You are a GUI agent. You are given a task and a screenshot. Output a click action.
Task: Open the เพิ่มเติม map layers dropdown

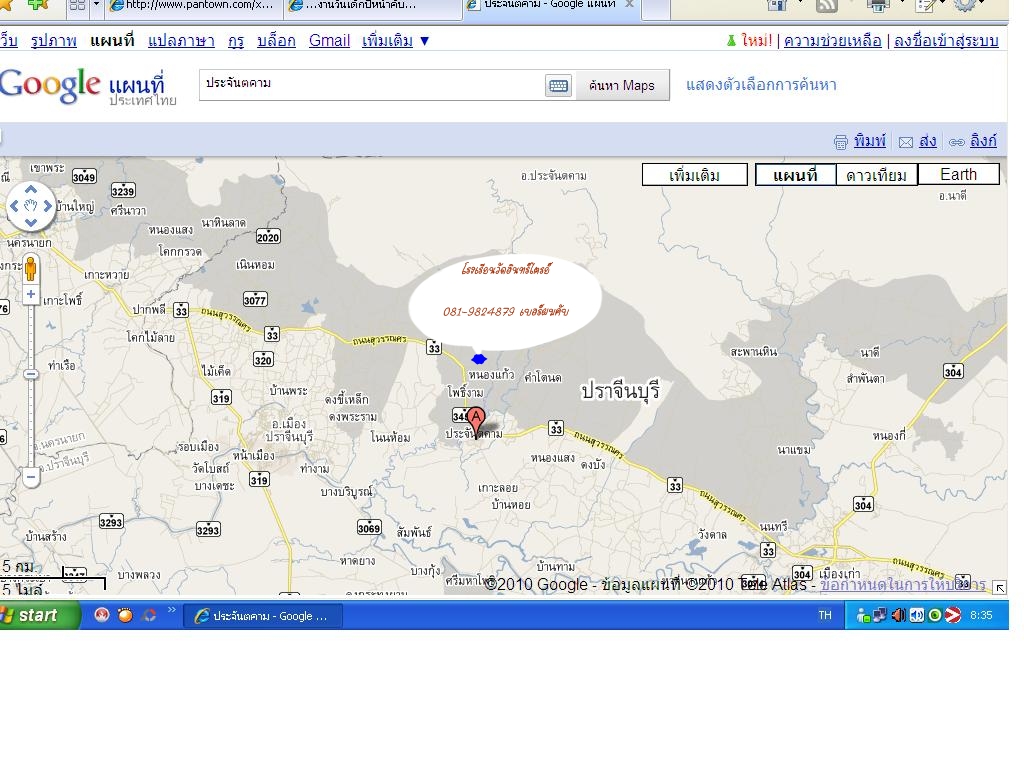(x=694, y=175)
